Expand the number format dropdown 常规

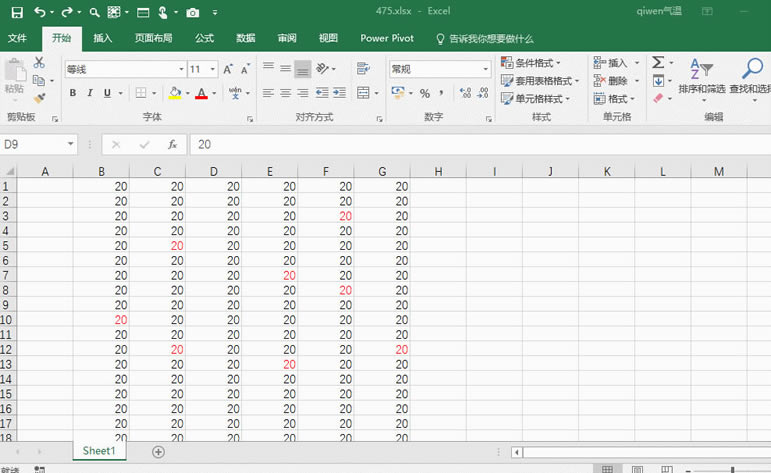(486, 69)
